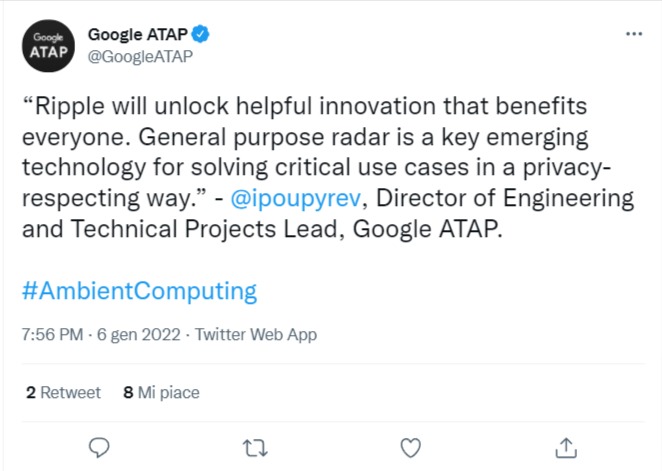Open the #AmbientComputing hashtag
Image resolution: width=662 pixels, height=471 pixels.
[139, 291]
